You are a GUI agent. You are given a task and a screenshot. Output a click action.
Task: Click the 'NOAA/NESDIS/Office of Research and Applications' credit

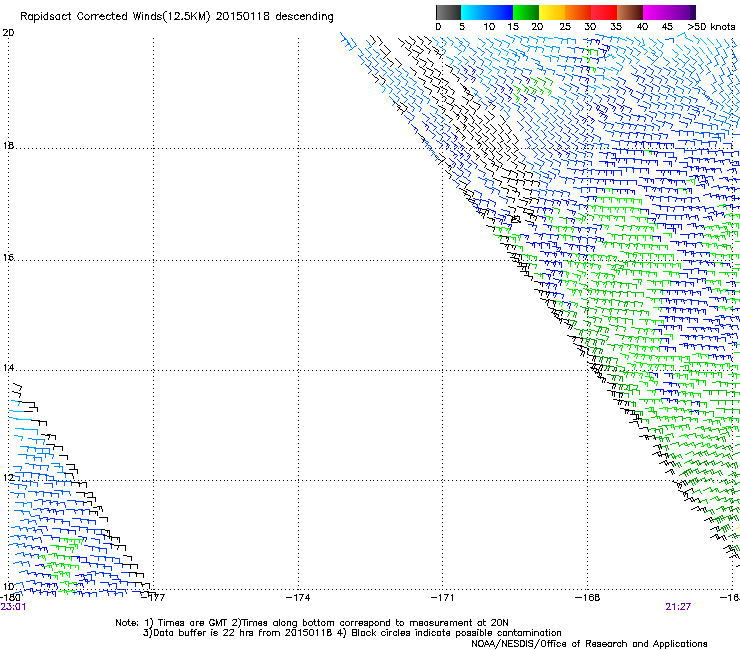[x=589, y=644]
